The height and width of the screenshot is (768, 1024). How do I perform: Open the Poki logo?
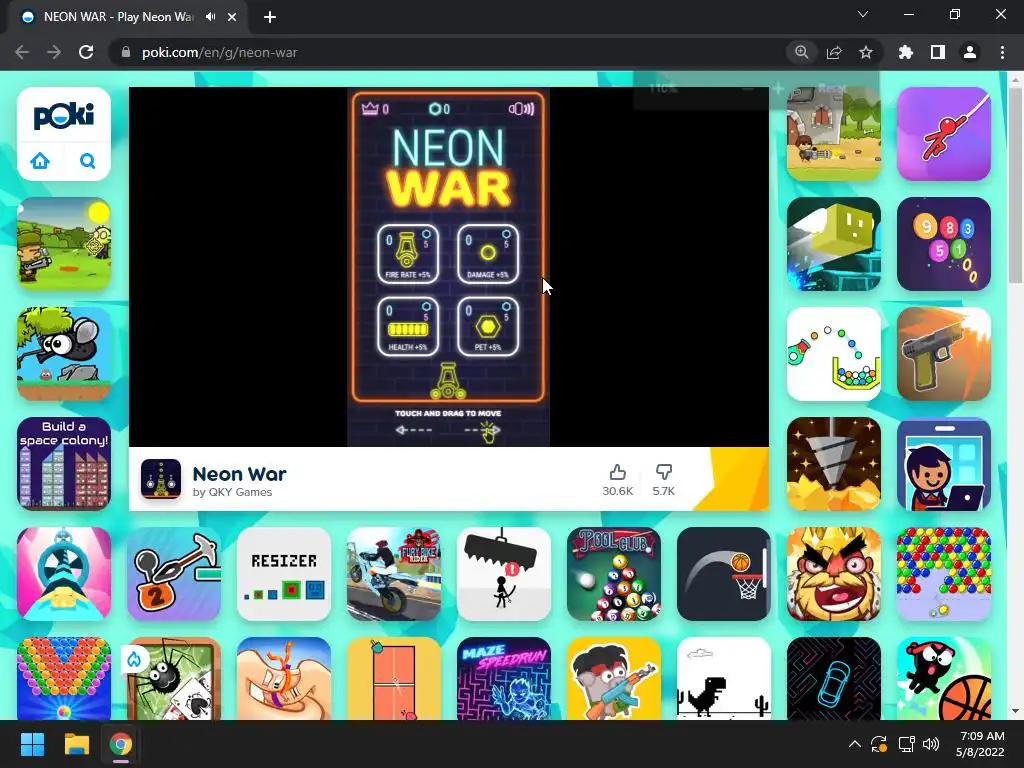tap(64, 116)
